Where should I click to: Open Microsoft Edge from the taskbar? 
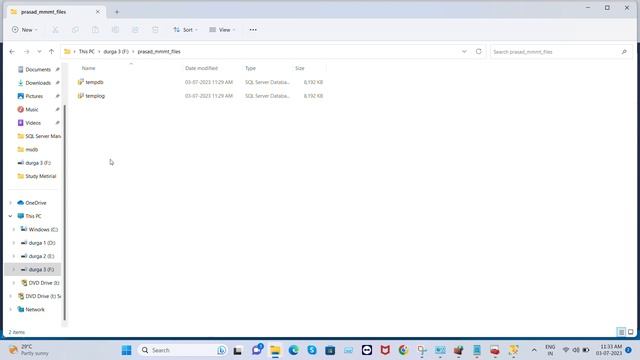[293, 350]
